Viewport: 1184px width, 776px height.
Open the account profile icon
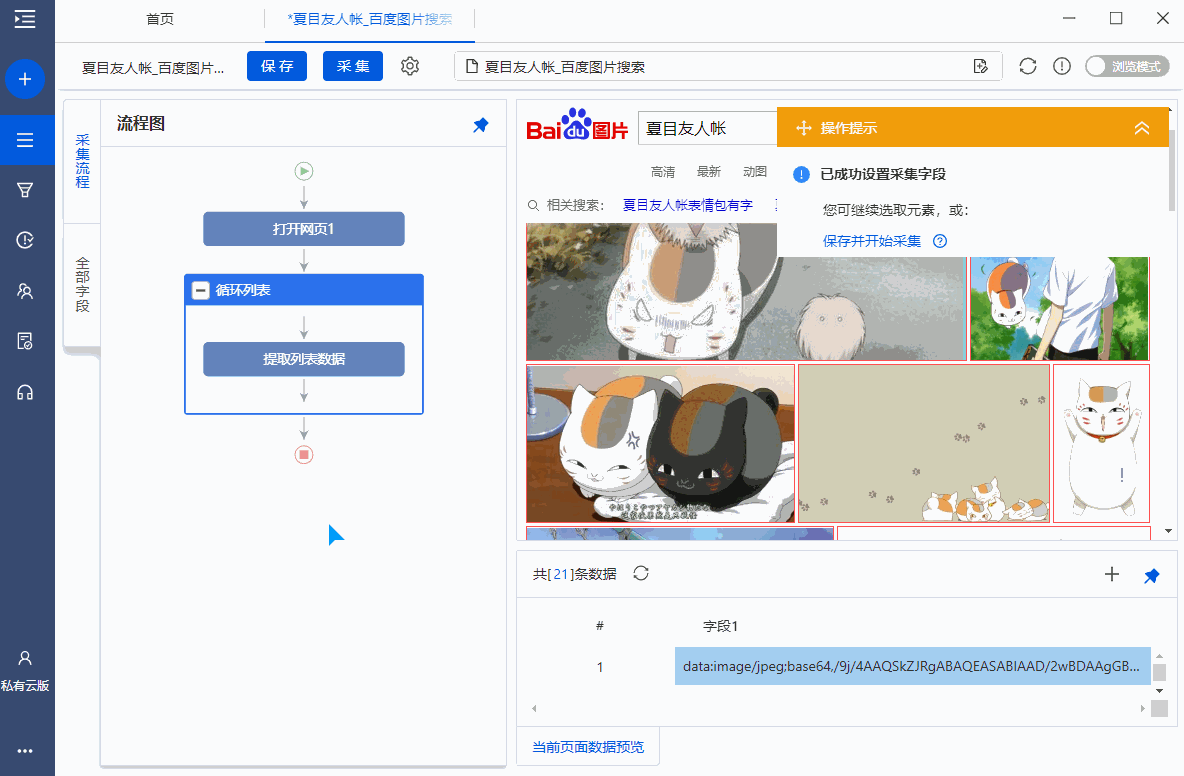pyautogui.click(x=25, y=658)
